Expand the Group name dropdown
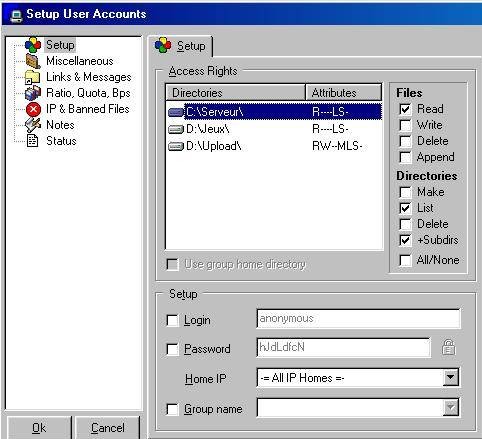The height and width of the screenshot is (439, 482). [451, 407]
